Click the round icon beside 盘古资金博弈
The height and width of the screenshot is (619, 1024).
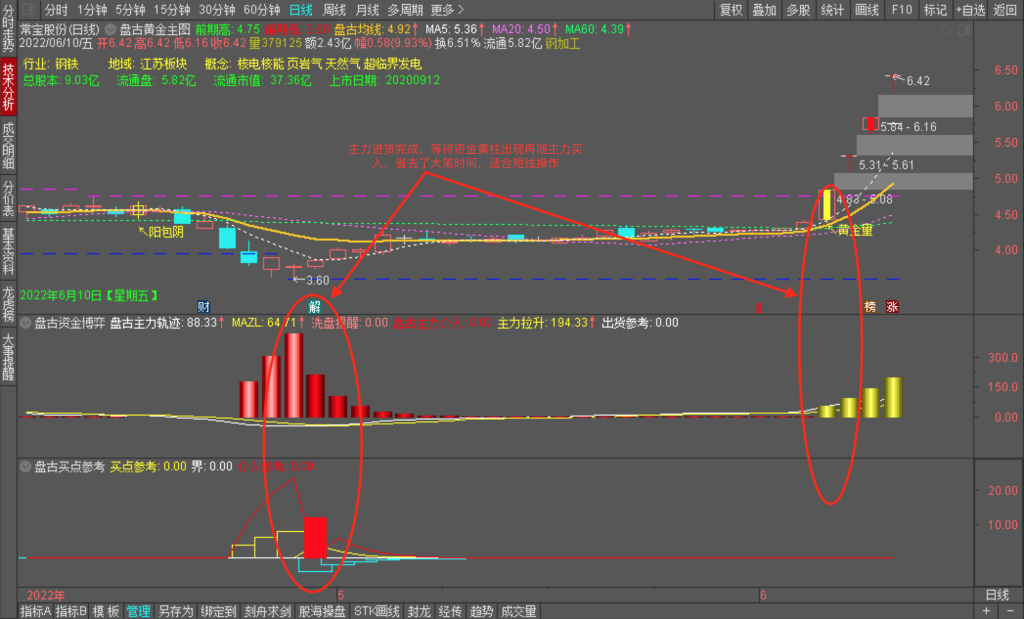click(25, 323)
